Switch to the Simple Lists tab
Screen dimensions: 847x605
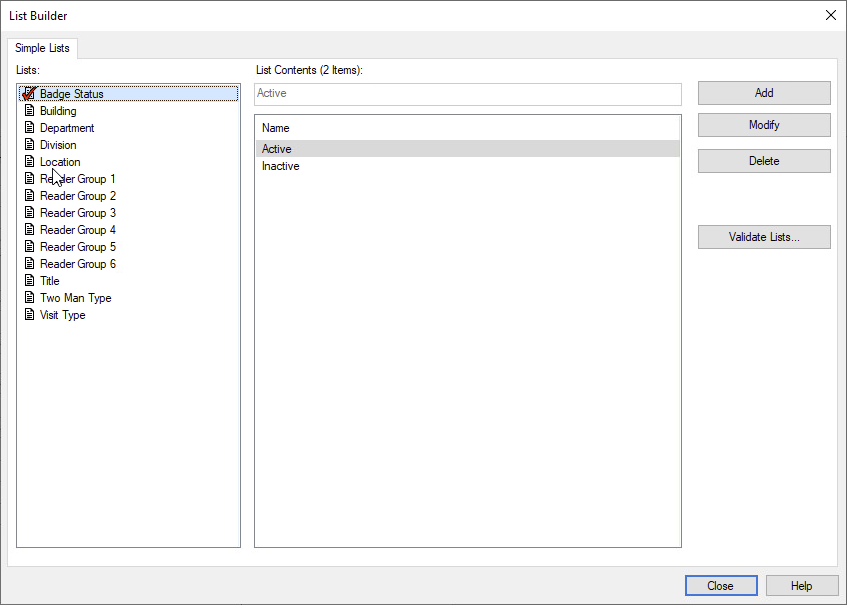[42, 48]
